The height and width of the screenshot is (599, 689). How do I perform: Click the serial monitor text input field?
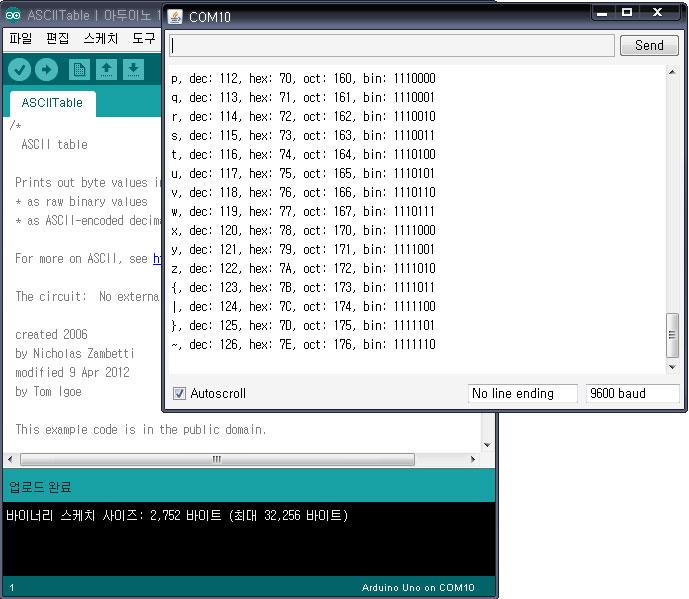pos(392,45)
